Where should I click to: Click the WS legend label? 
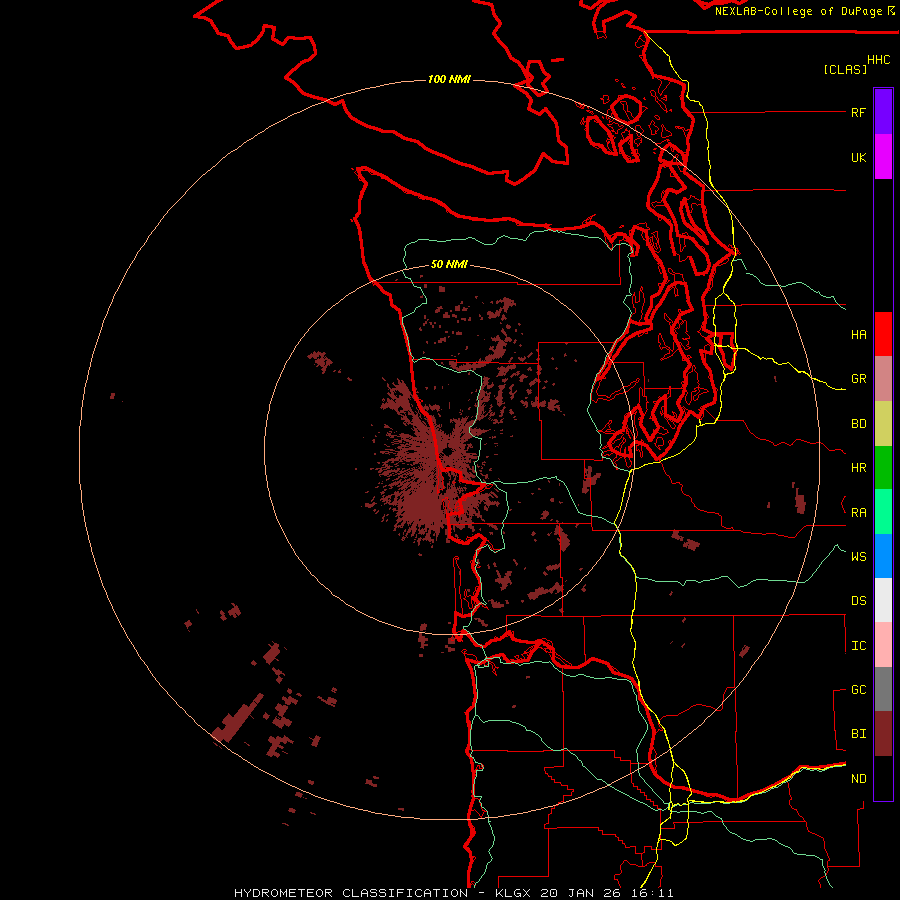pos(858,556)
